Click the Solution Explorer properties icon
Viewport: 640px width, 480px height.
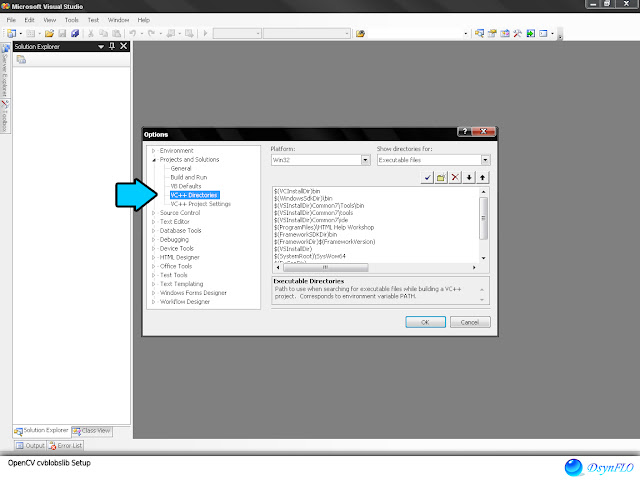[21, 60]
